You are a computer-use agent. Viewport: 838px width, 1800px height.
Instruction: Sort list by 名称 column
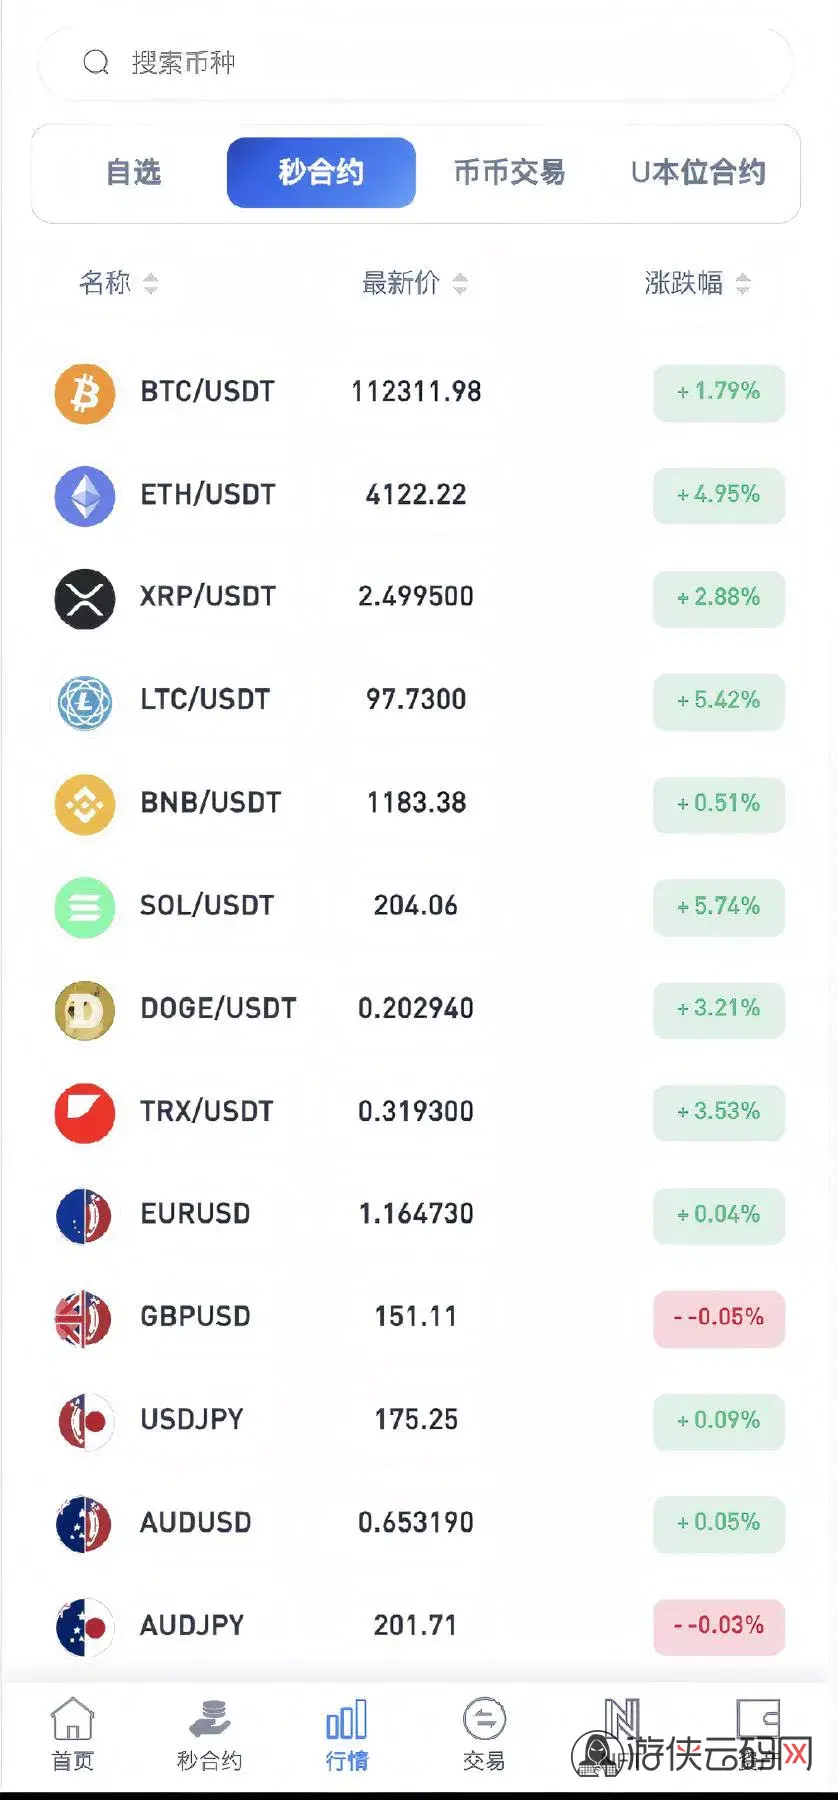coord(118,283)
